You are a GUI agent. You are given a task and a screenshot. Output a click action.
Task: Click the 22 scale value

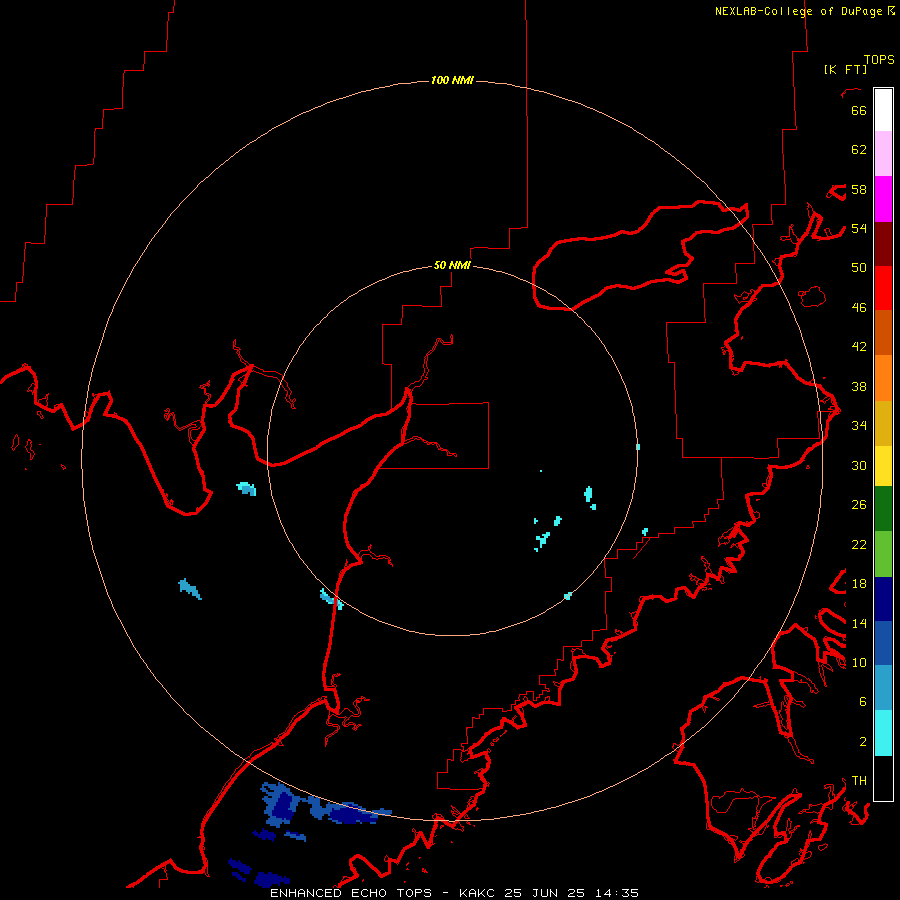click(x=859, y=545)
